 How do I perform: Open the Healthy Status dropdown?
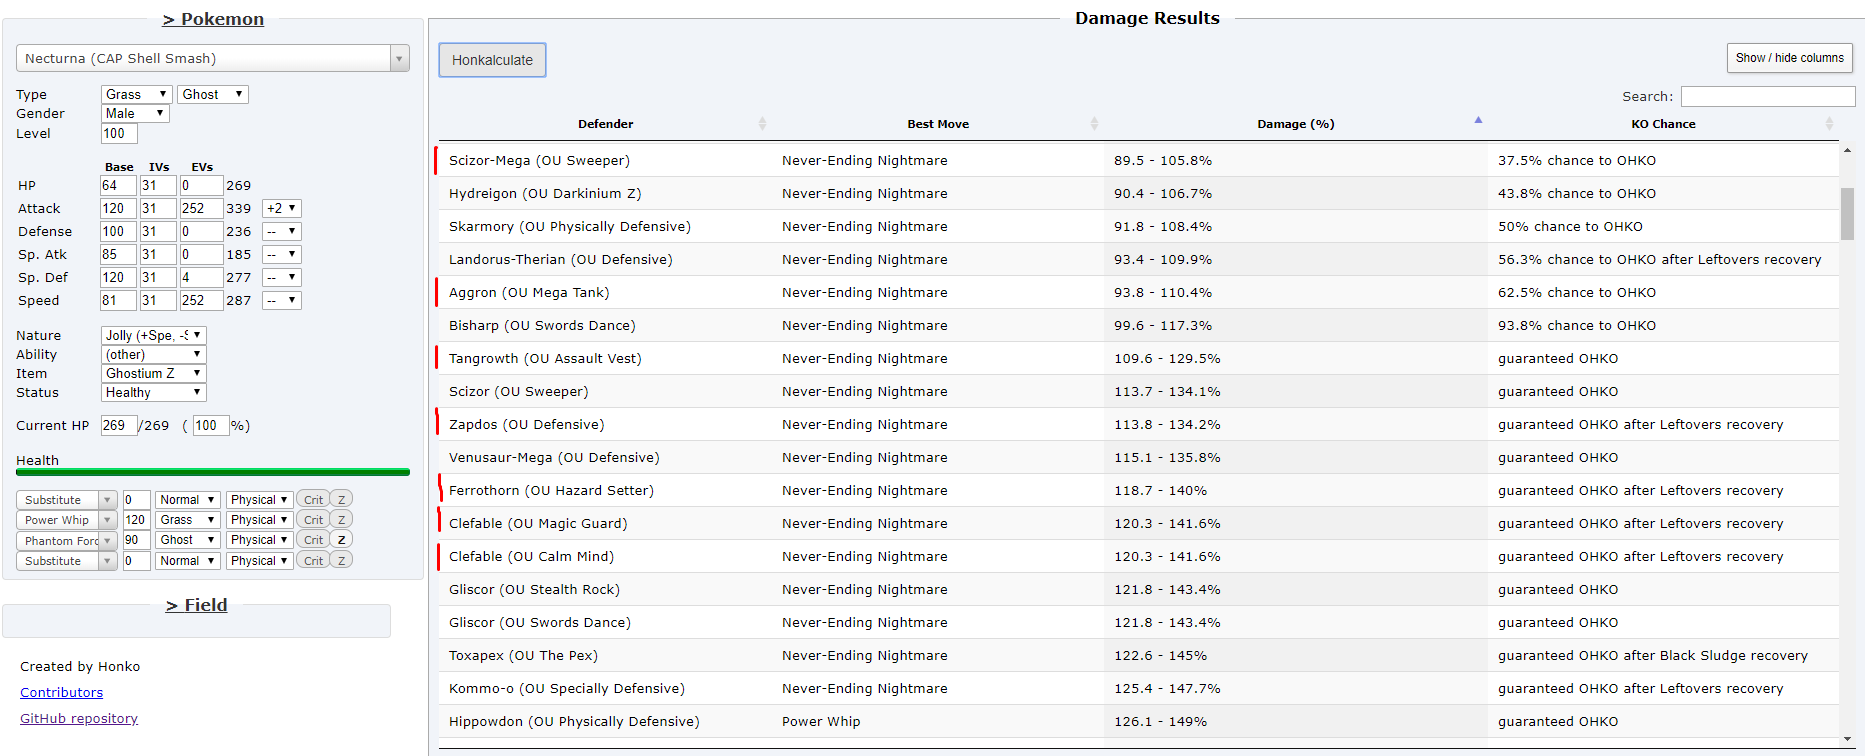click(153, 392)
